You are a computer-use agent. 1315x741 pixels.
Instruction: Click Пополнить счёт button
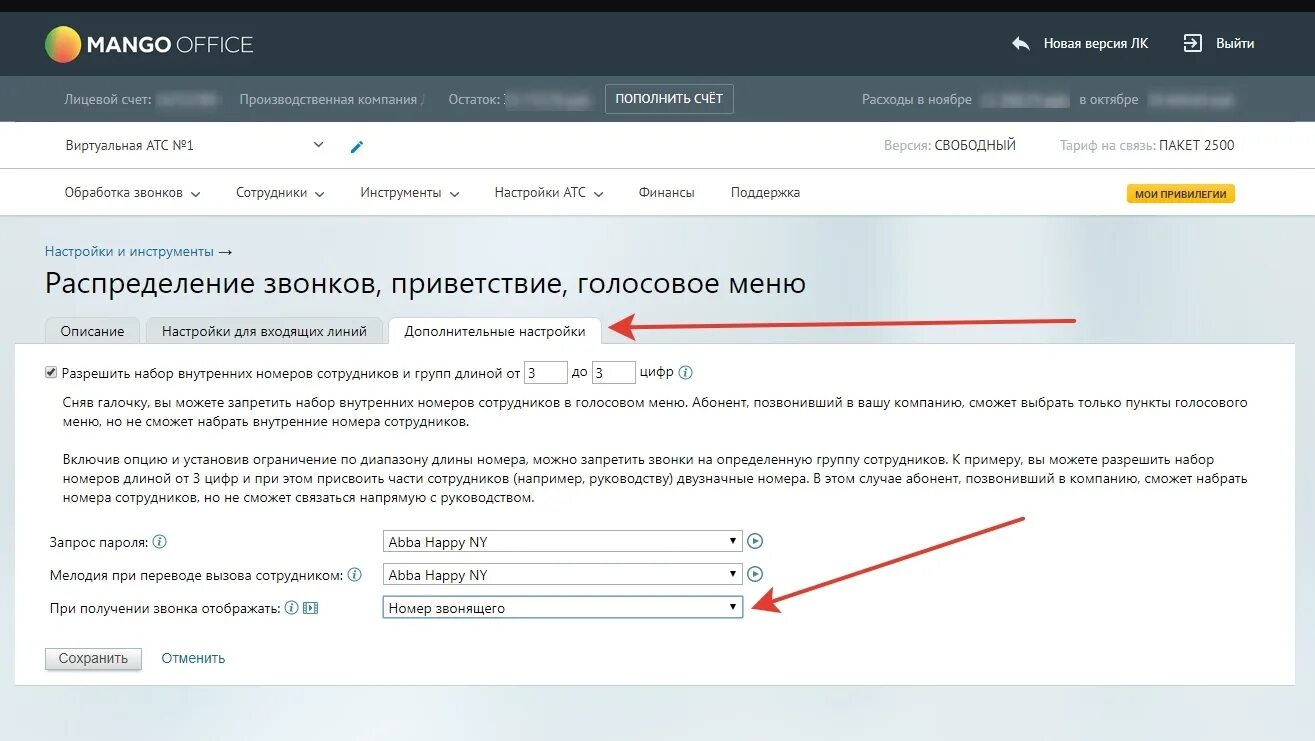(x=669, y=99)
